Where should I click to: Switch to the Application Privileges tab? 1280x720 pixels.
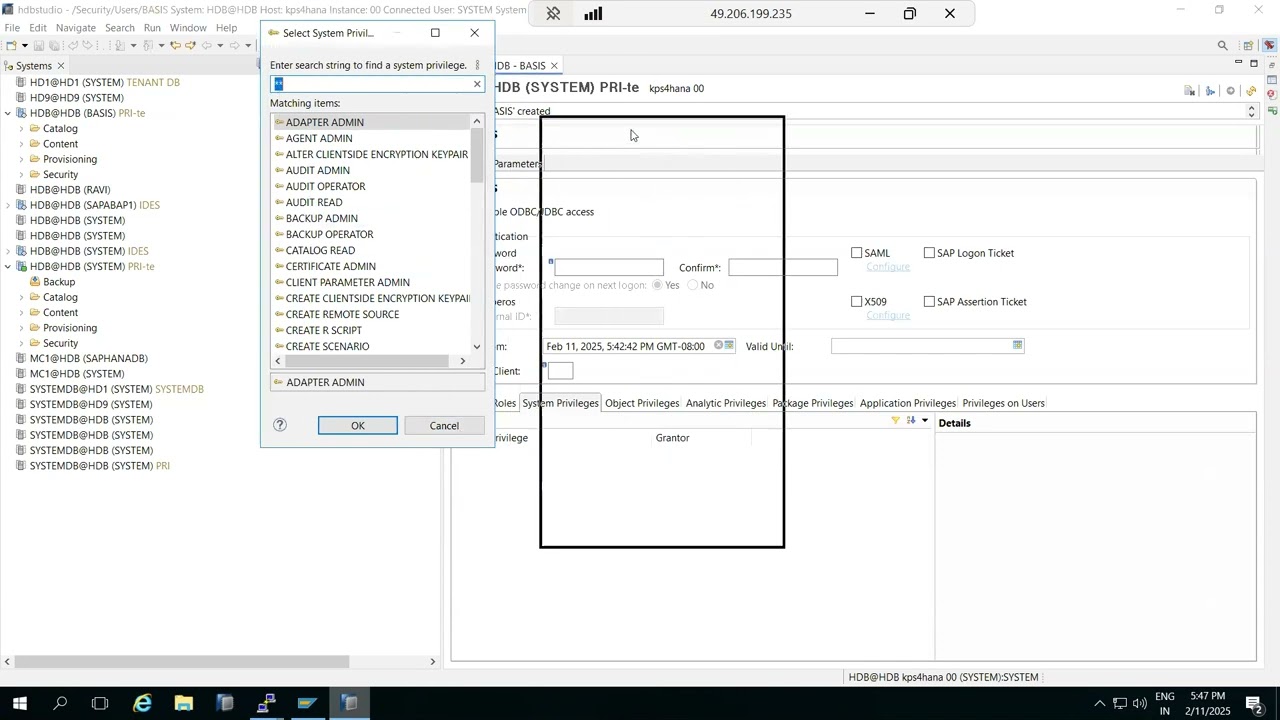[x=908, y=403]
